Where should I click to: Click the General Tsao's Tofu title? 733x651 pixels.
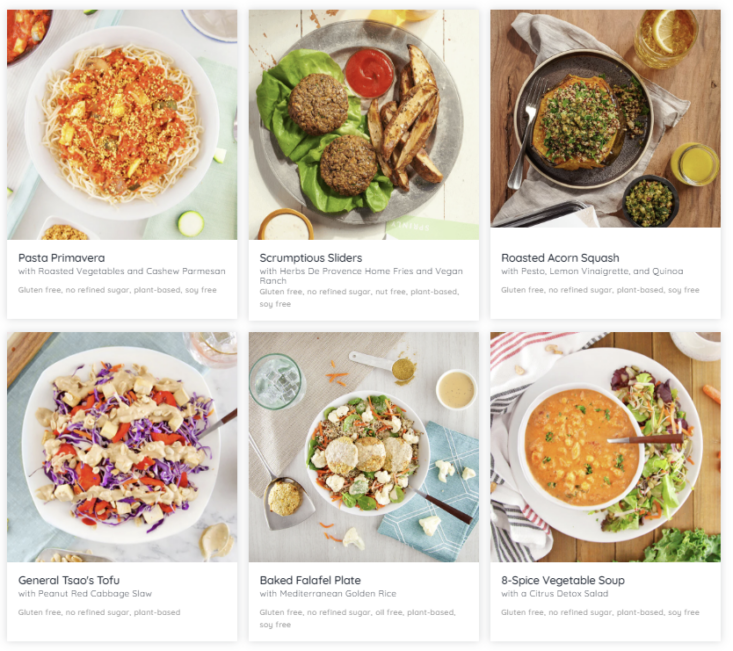click(69, 580)
